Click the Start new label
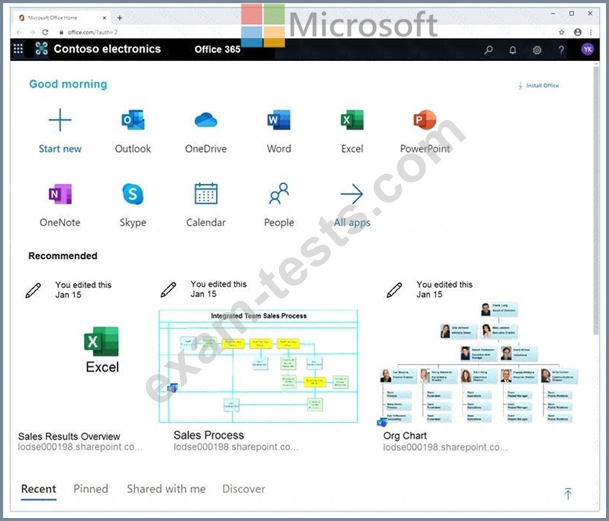 coord(60,149)
